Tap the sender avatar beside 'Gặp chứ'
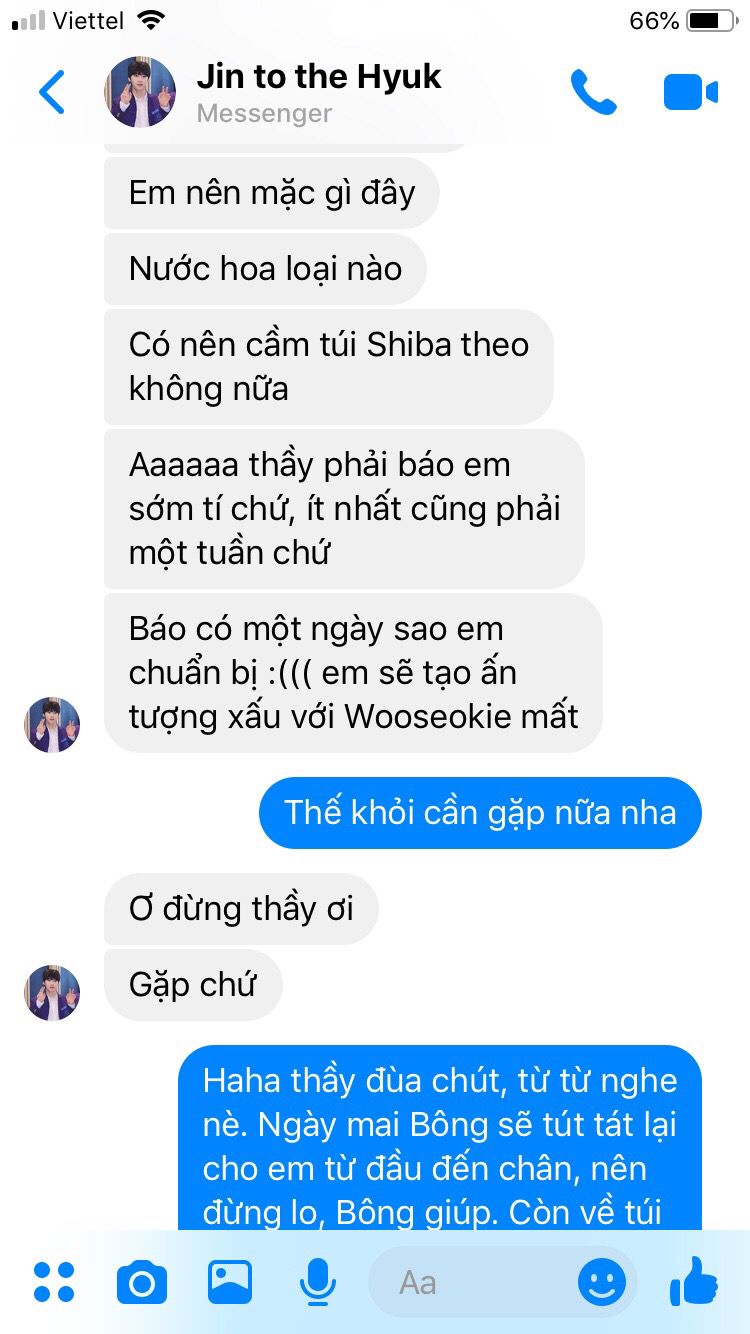 tap(52, 992)
